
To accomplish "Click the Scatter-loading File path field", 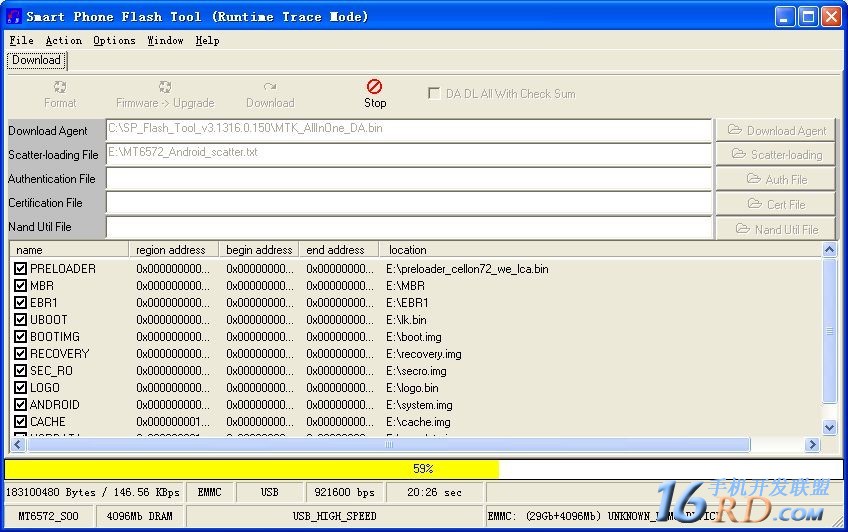I will tap(408, 154).
